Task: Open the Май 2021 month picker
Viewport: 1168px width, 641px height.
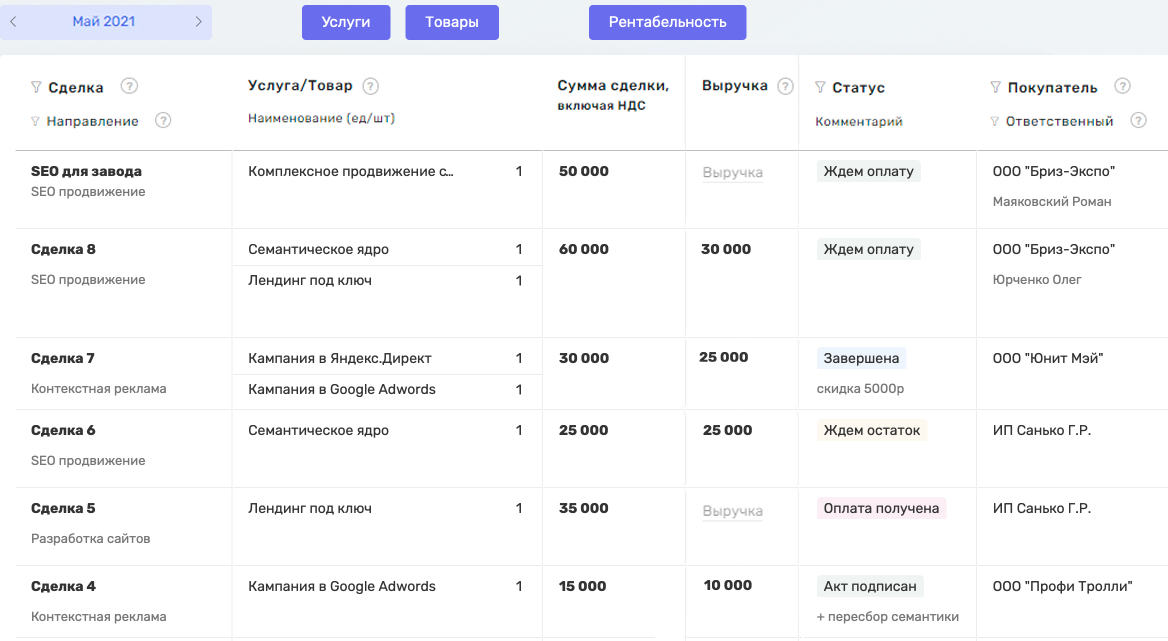Action: 104,22
